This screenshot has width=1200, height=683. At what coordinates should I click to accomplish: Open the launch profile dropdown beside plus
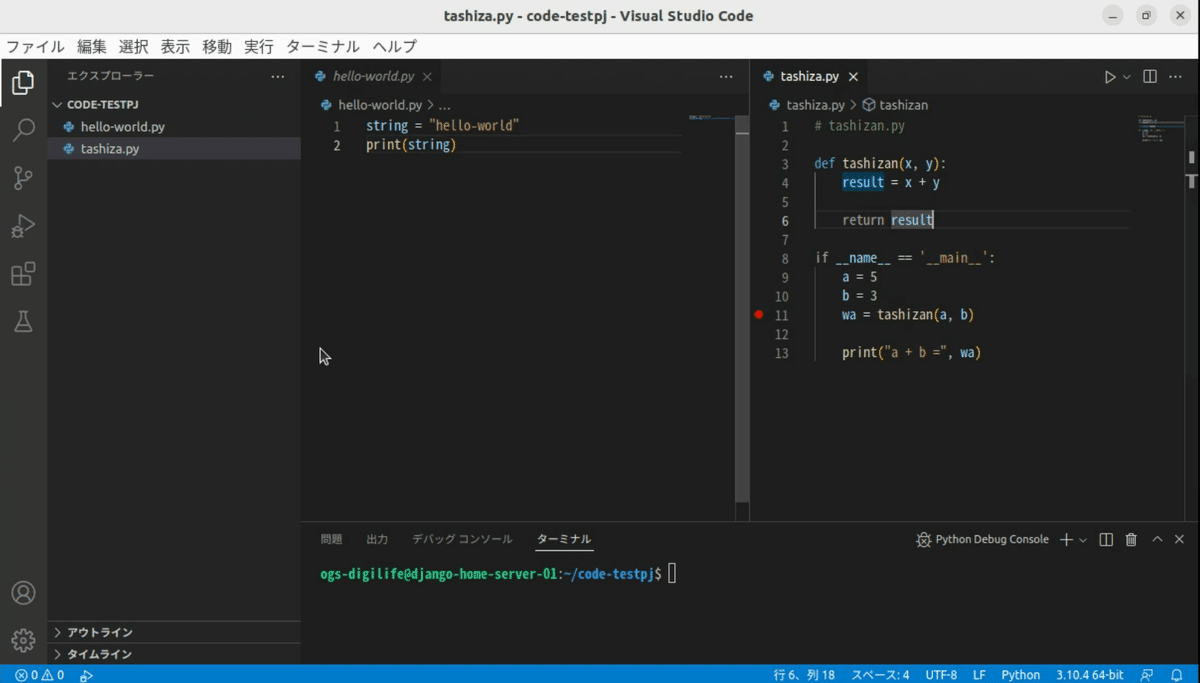pos(1083,540)
